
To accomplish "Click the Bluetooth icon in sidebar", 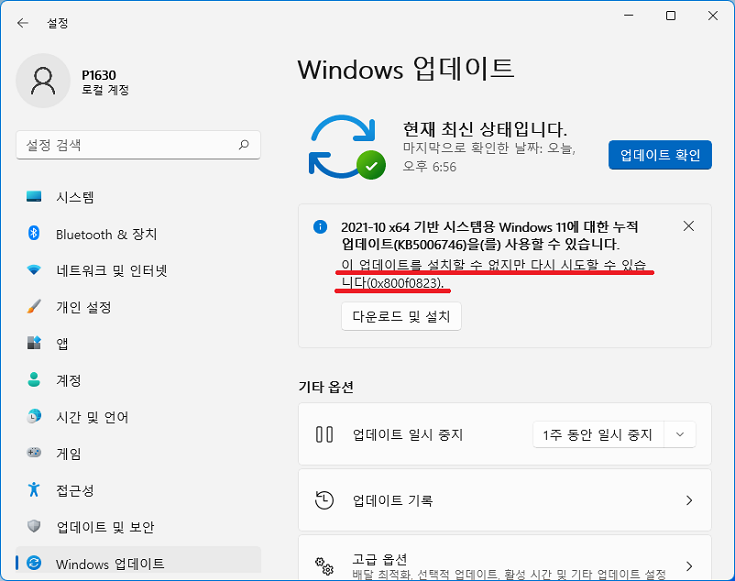I will point(34,233).
